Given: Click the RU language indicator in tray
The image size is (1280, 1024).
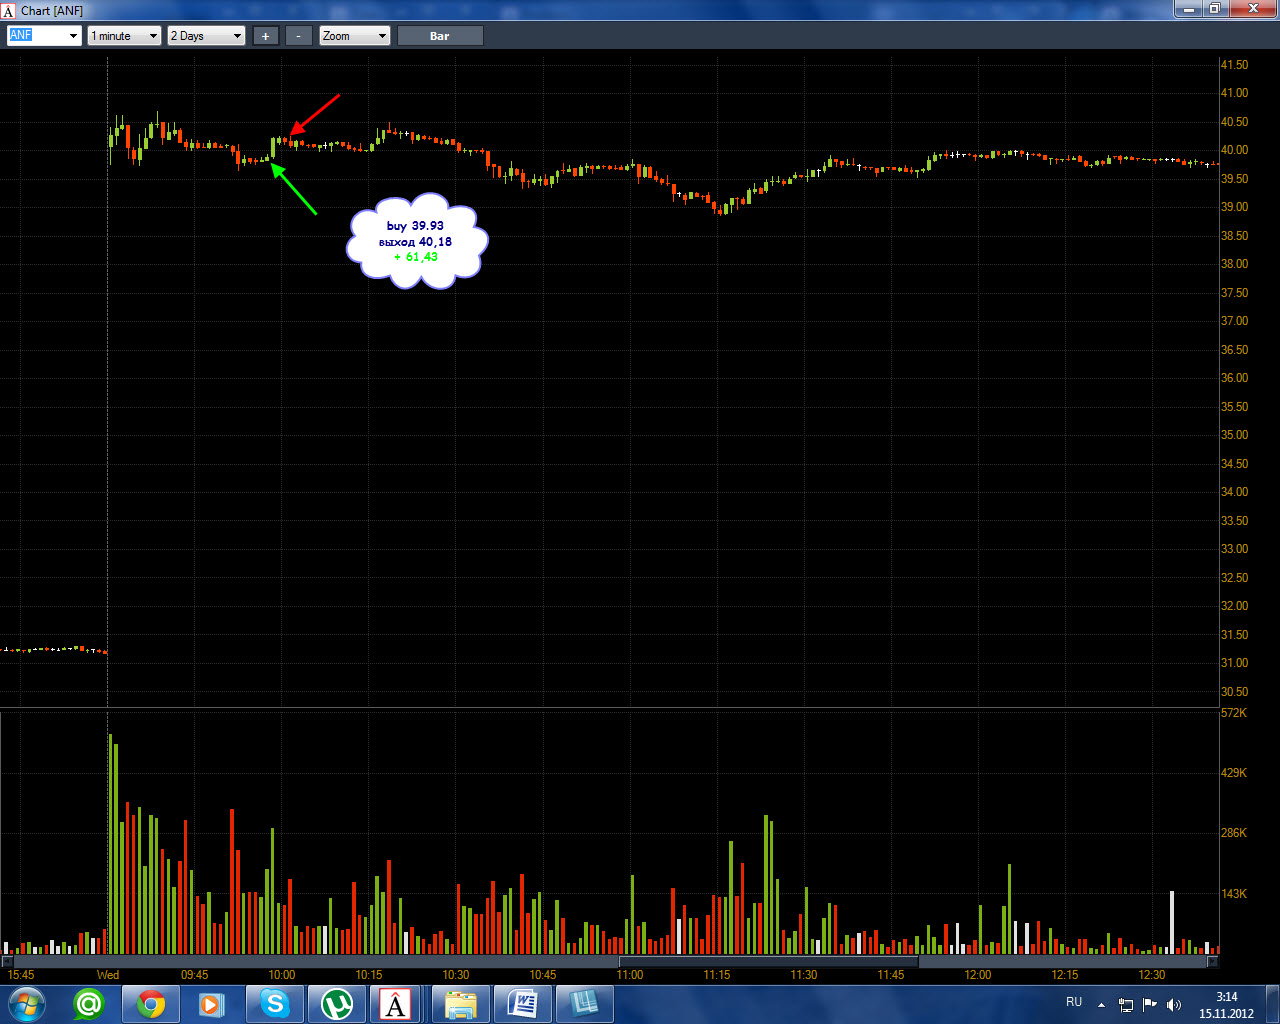Looking at the screenshot, I should click(x=1074, y=1002).
